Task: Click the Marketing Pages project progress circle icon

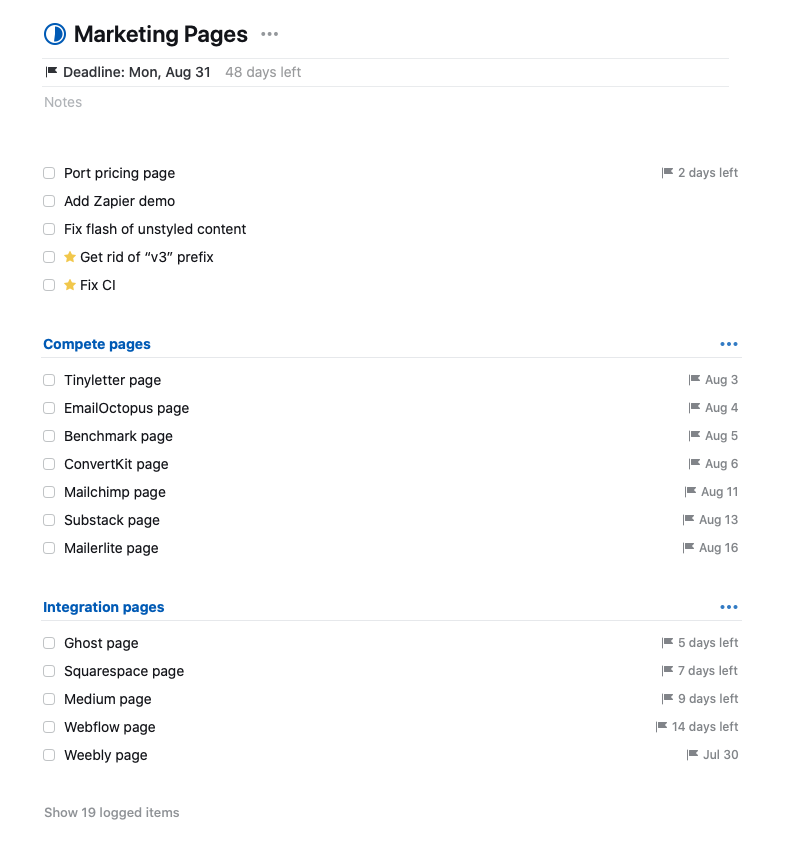Action: (x=55, y=34)
